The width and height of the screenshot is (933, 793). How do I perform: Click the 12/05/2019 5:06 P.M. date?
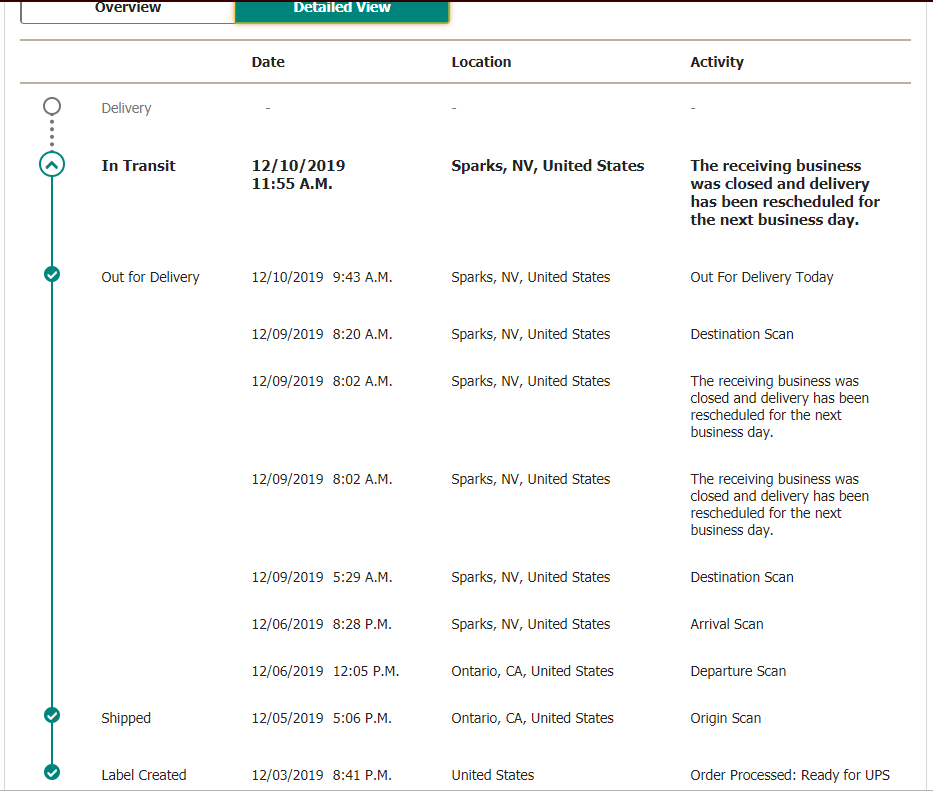(321, 718)
